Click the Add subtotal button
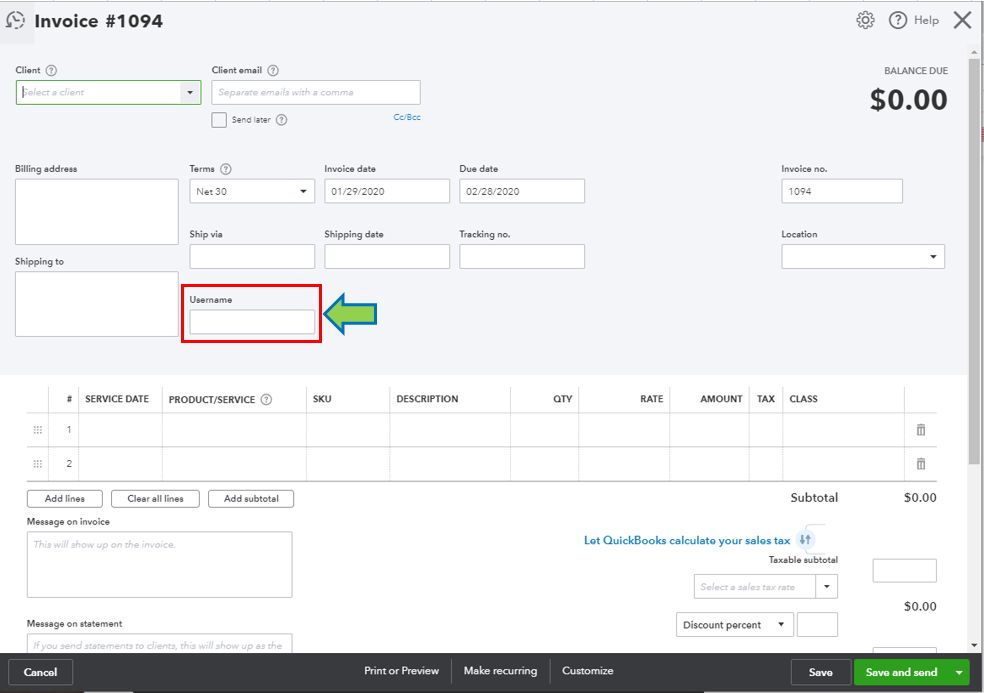Viewport: 984px width, 693px height. 251,498
